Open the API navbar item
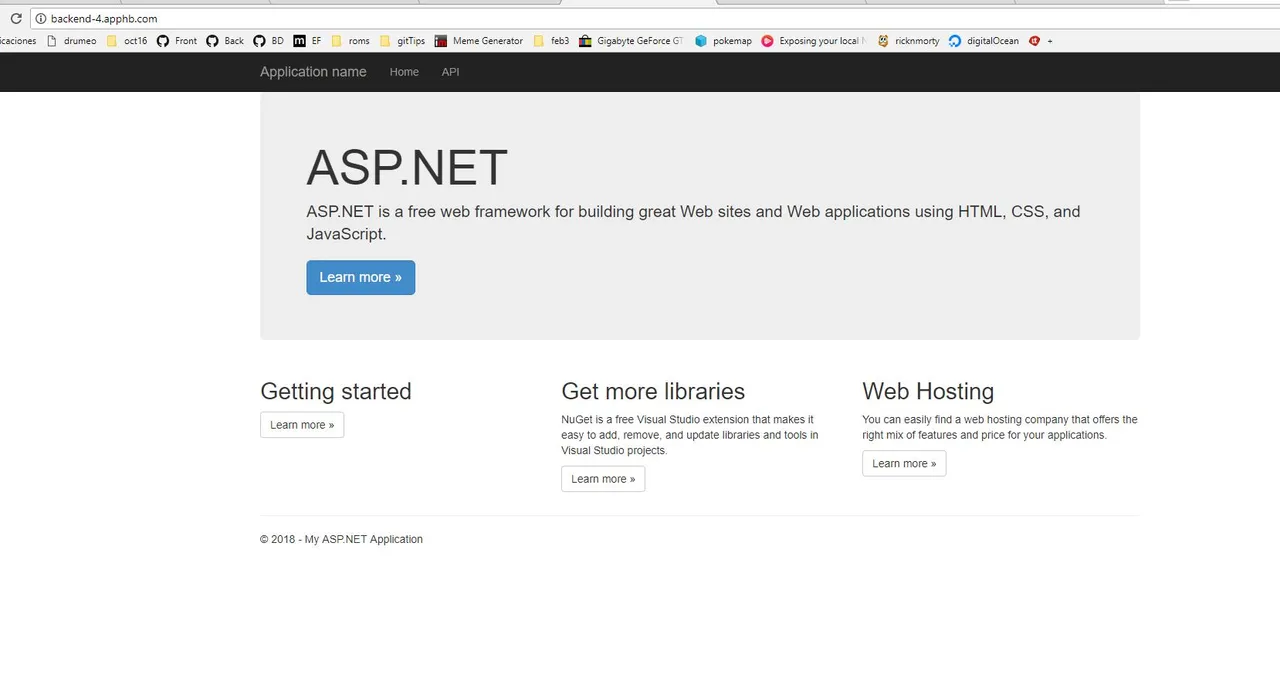 click(x=451, y=72)
